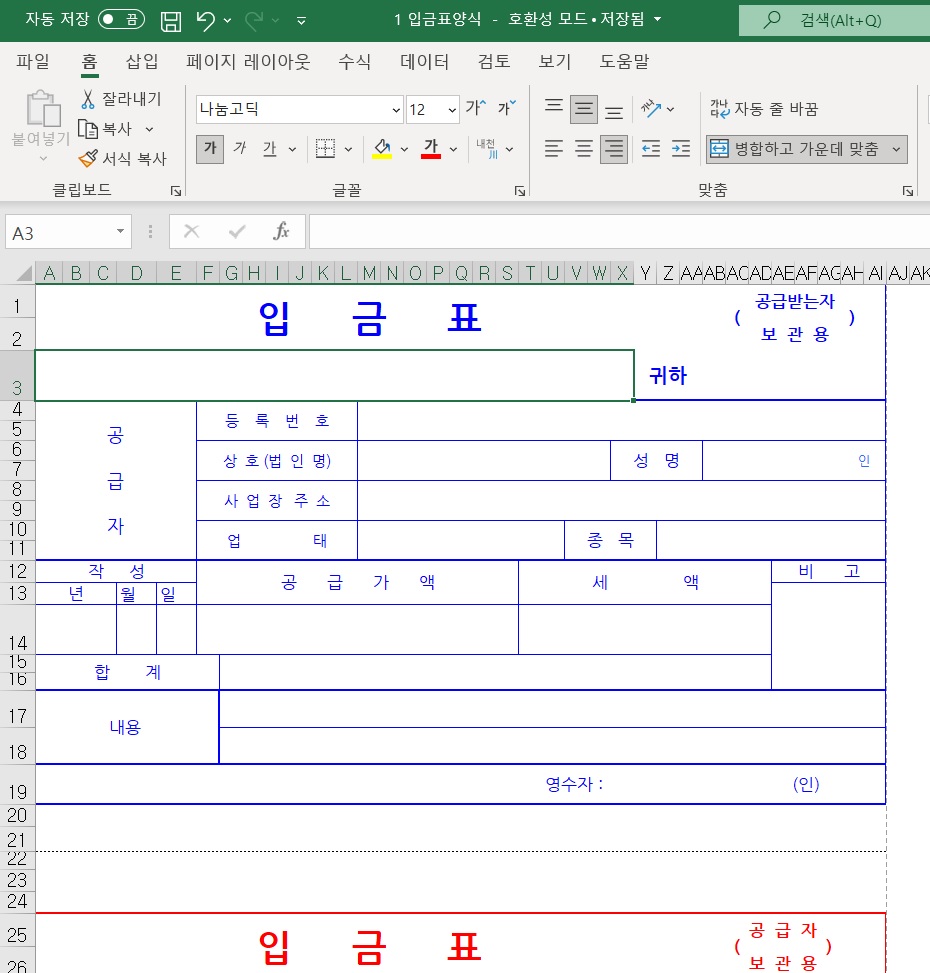Switch to the 검토 tab
Screen dimensions: 930x973
point(494,61)
